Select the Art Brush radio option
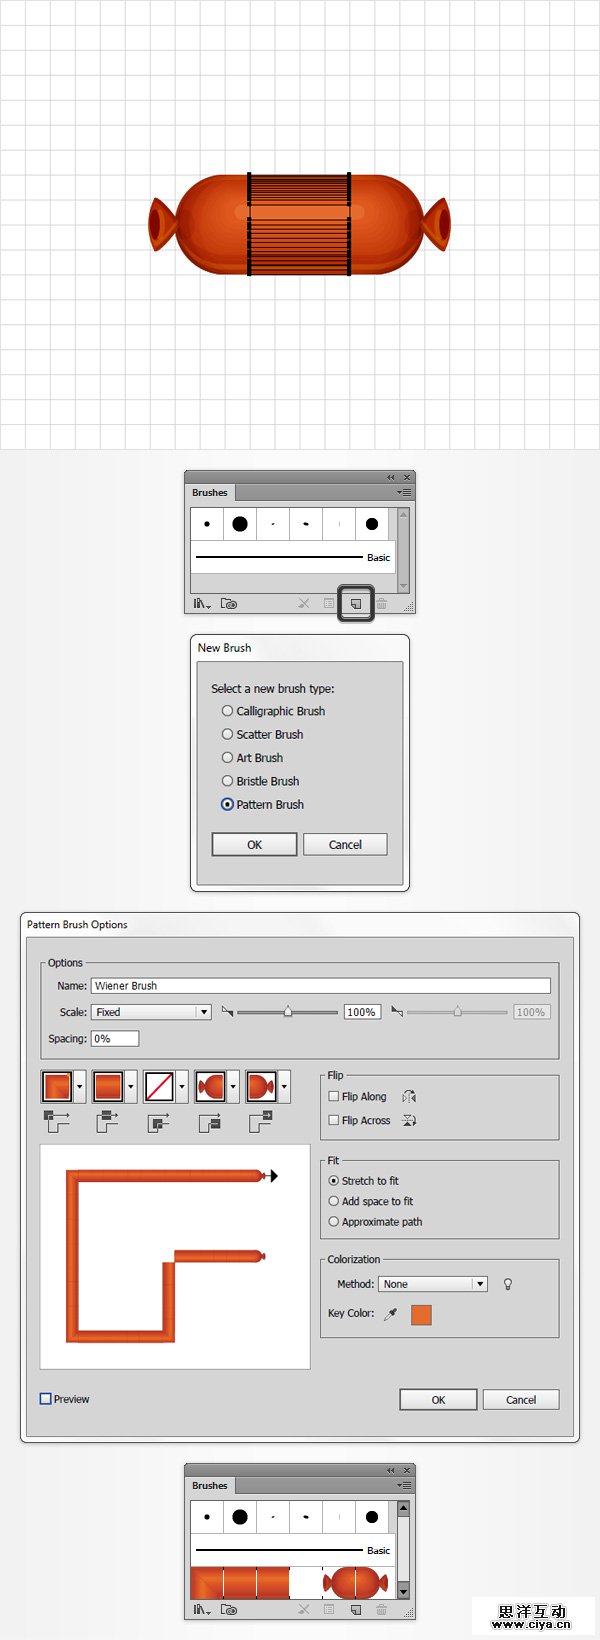 [227, 758]
